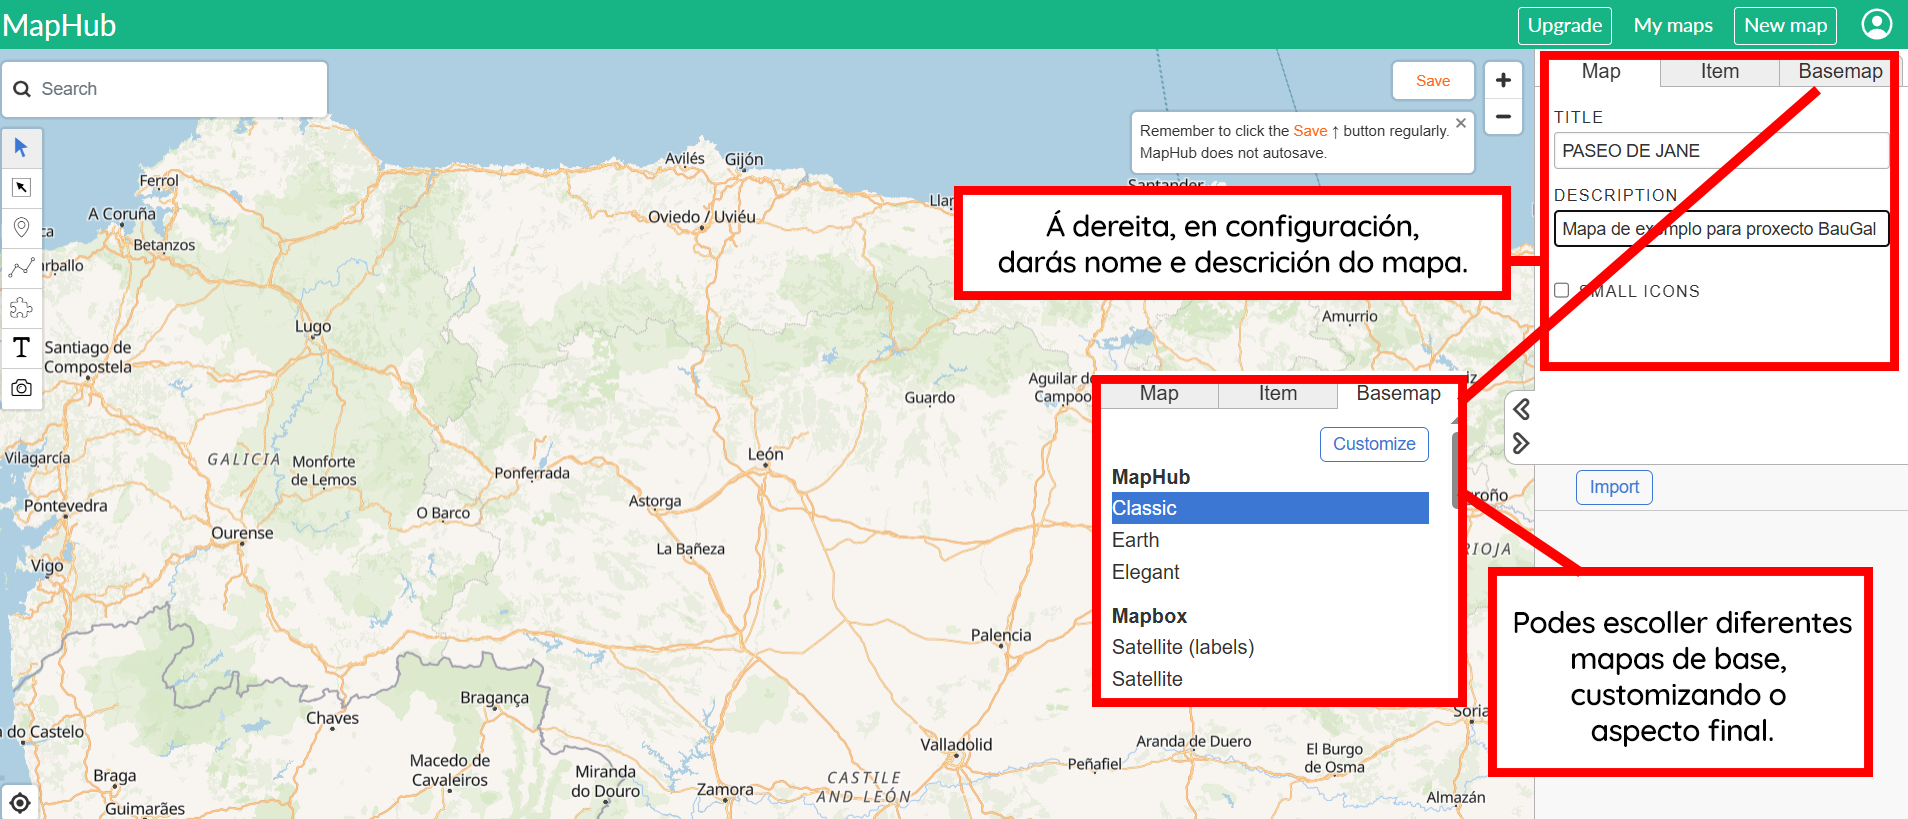1908x819 pixels.
Task: Click the Palencia map label
Action: point(1000,635)
